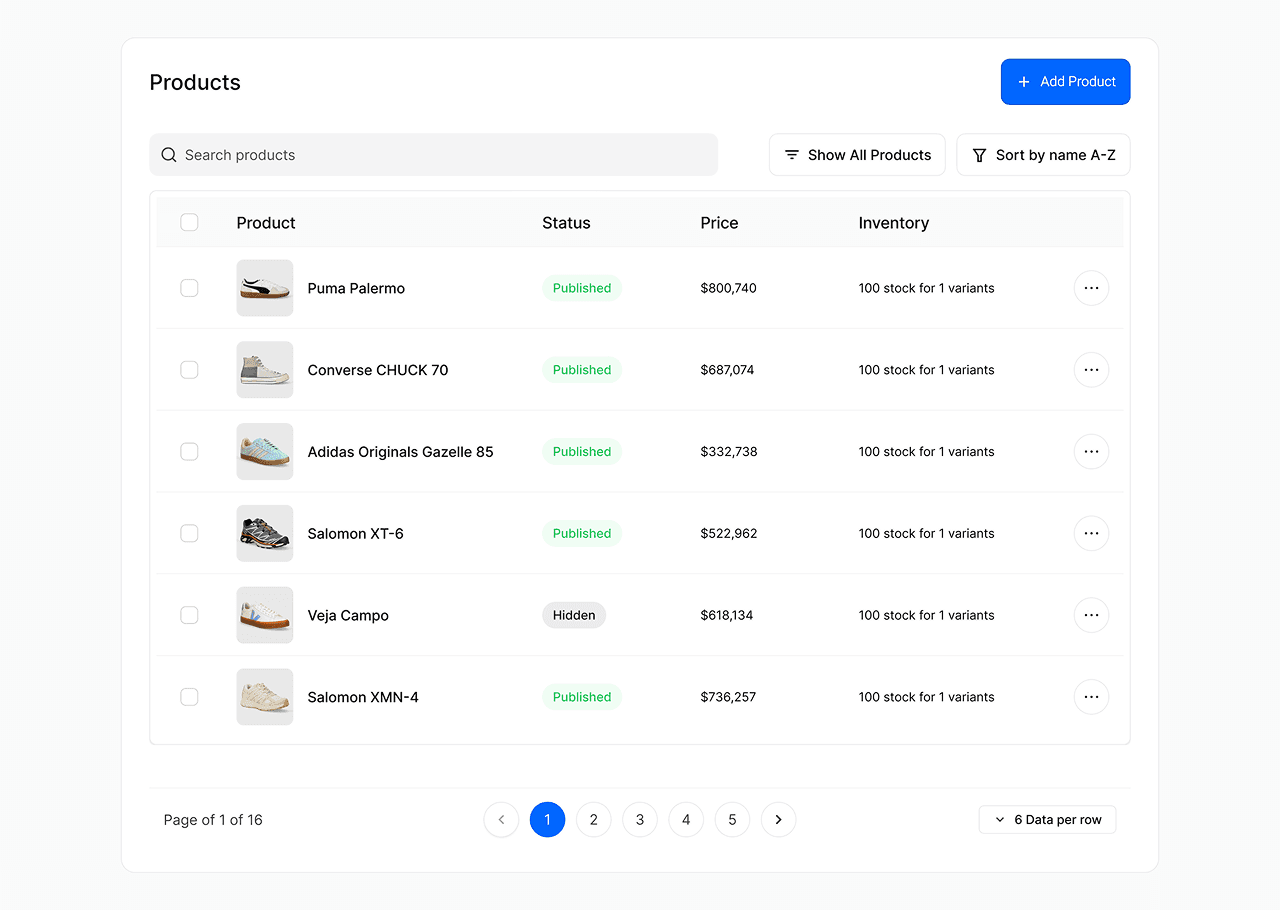Open the Salomon XT-6 thumbnail image

tap(265, 534)
